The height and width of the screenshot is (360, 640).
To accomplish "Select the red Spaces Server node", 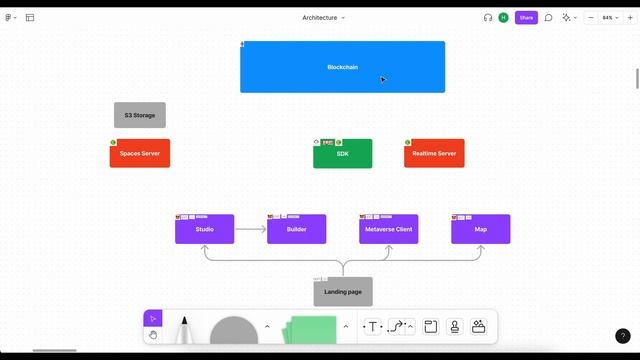I will click(x=140, y=153).
